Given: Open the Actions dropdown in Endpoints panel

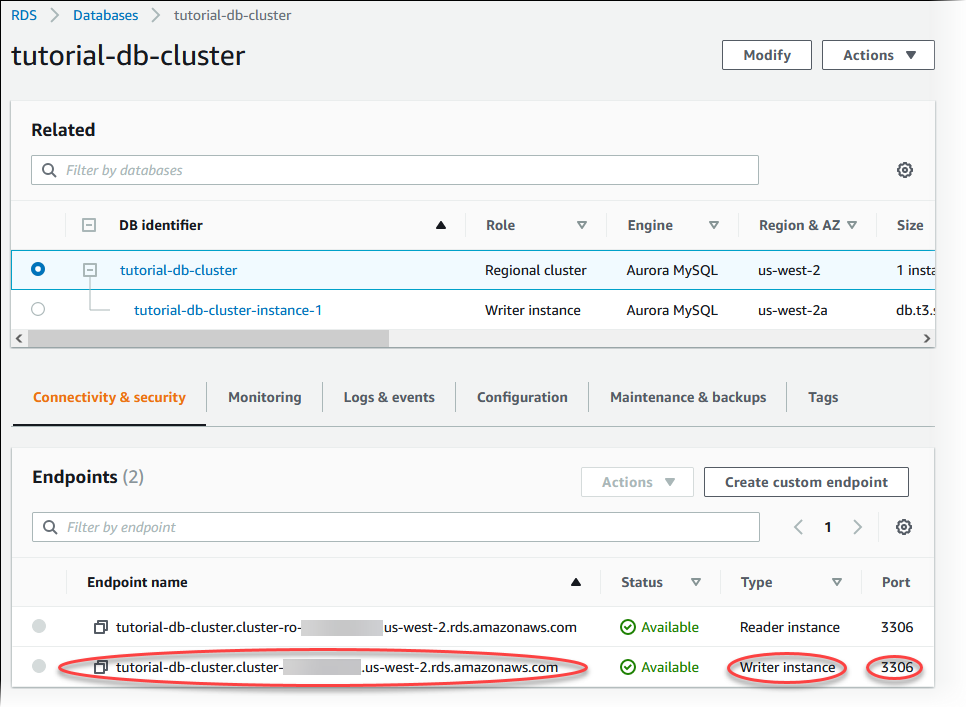Looking at the screenshot, I should 637,481.
